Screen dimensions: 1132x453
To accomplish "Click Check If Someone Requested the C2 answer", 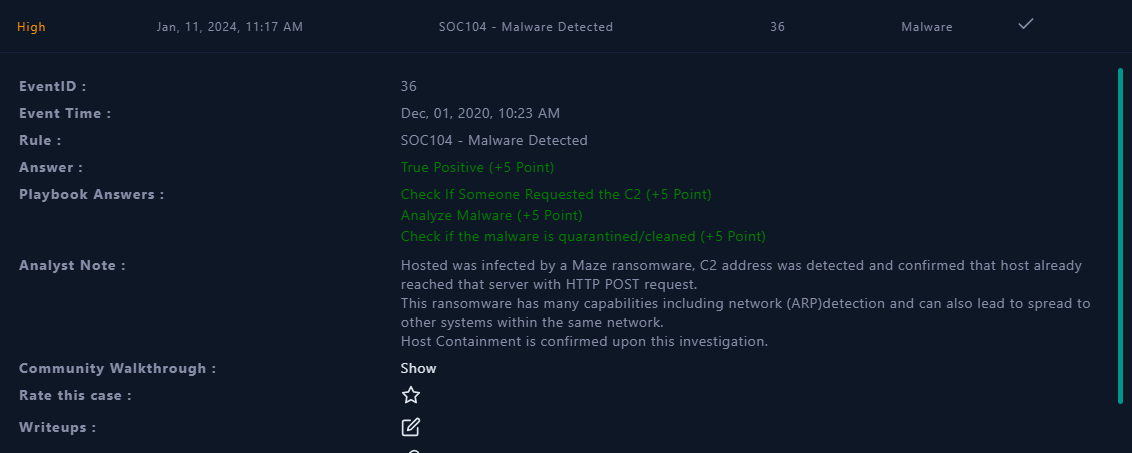I will coord(556,194).
